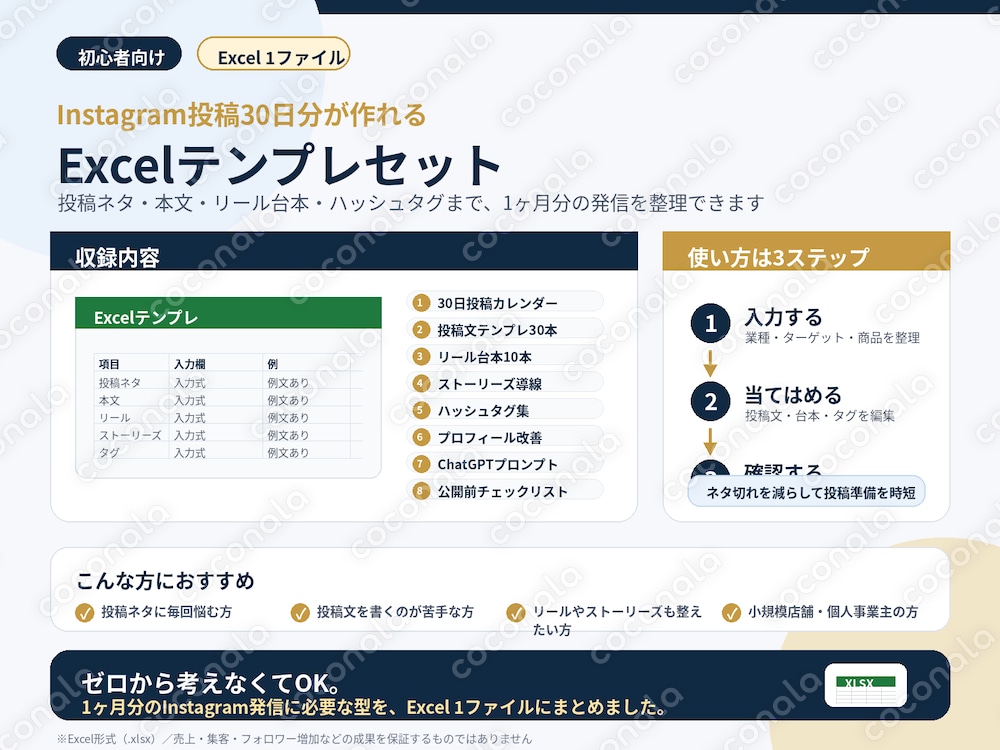The width and height of the screenshot is (1000, 750).
Task: Click the ※Excel形式 disclaimer footnote
Action: (x=294, y=739)
